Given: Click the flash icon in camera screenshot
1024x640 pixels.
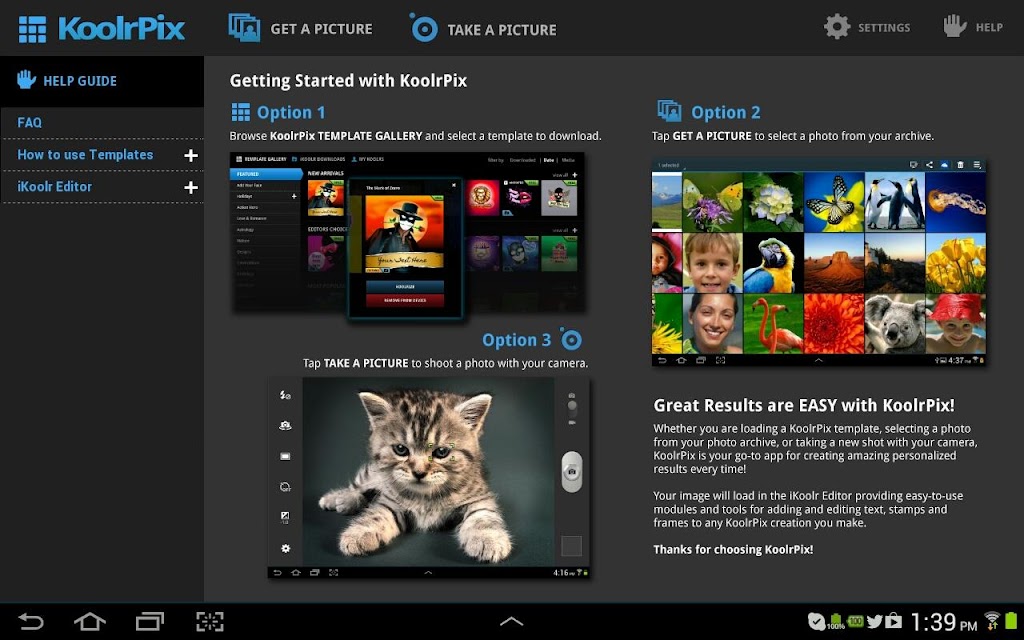Looking at the screenshot, I should pyautogui.click(x=285, y=394).
